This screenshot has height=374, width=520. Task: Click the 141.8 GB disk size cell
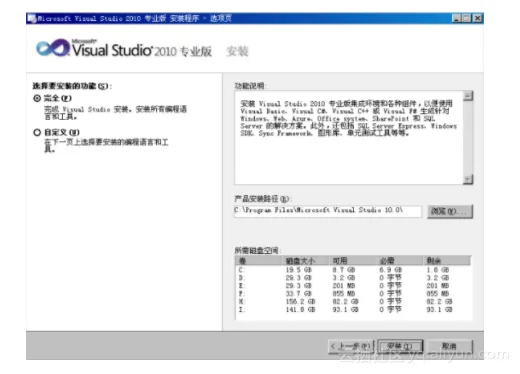(300, 310)
